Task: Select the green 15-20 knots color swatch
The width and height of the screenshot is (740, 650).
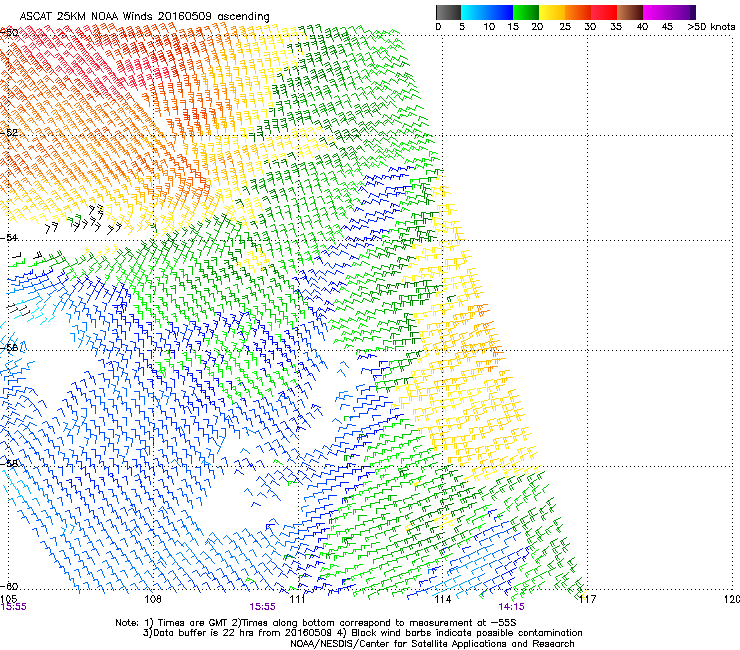Action: (526, 12)
